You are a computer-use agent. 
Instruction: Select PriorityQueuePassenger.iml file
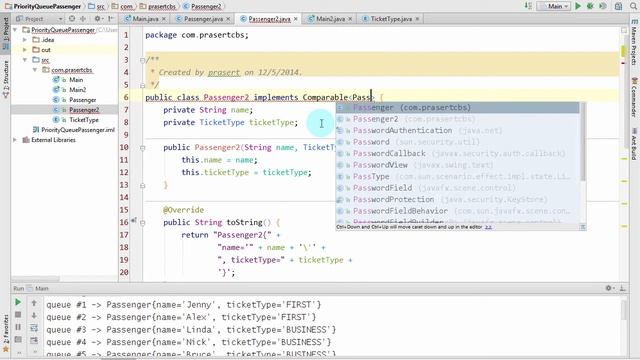click(73, 130)
